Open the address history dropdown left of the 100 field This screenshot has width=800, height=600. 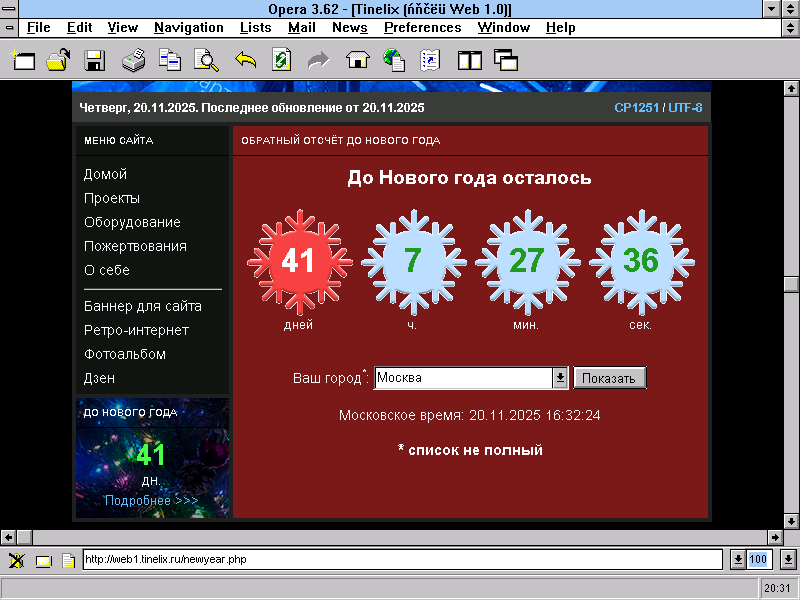(x=738, y=559)
